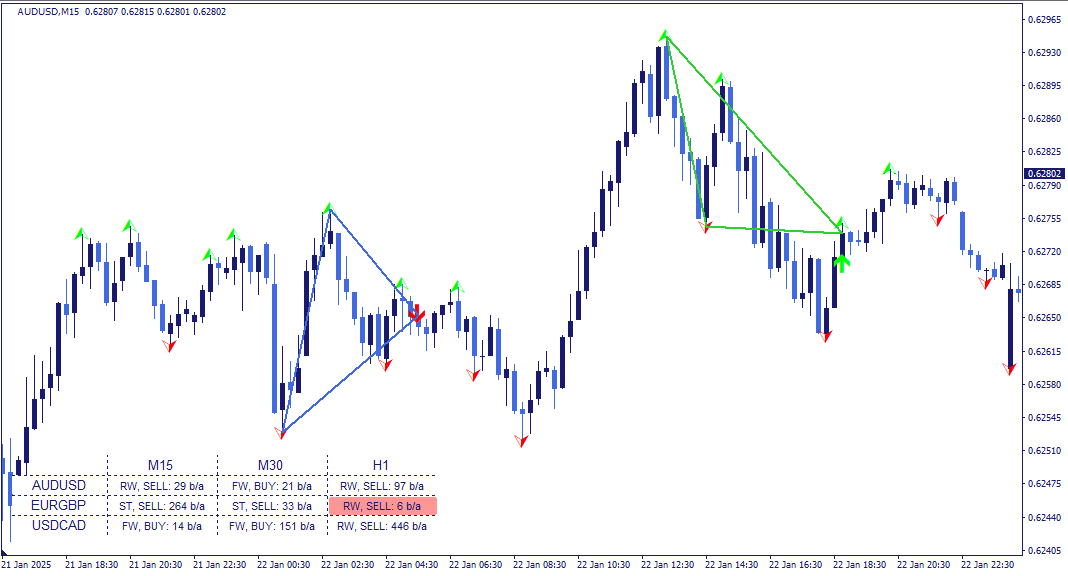The width and height of the screenshot is (1068, 576).
Task: Select the AUDUSD M15 RW SELL cell
Action: coord(162,486)
